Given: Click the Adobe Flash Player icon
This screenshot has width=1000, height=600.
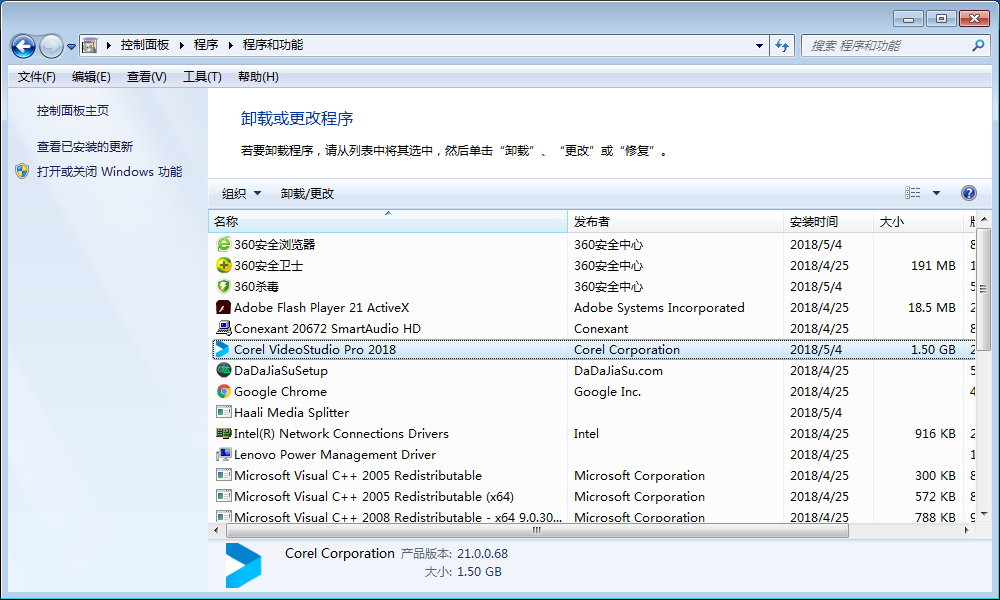Looking at the screenshot, I should [x=223, y=307].
